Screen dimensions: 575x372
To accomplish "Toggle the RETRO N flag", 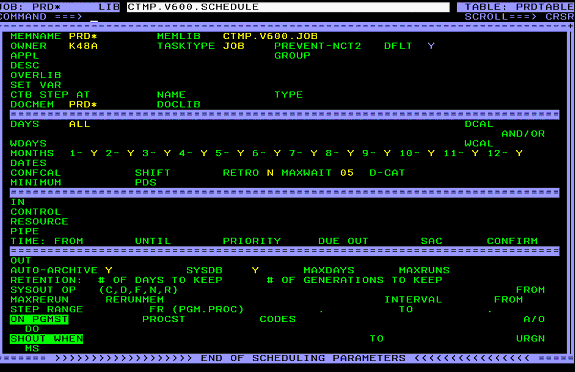I will (x=270, y=173).
